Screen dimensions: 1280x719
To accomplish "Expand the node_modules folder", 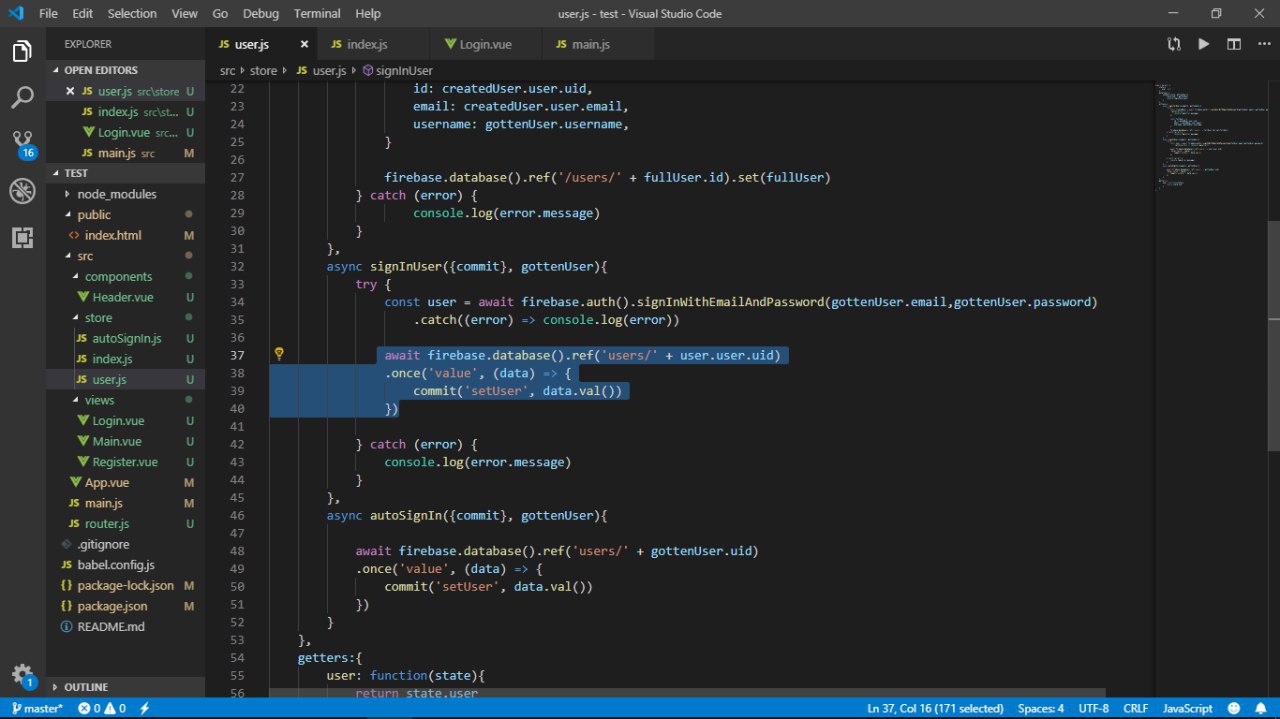I will coord(117,194).
